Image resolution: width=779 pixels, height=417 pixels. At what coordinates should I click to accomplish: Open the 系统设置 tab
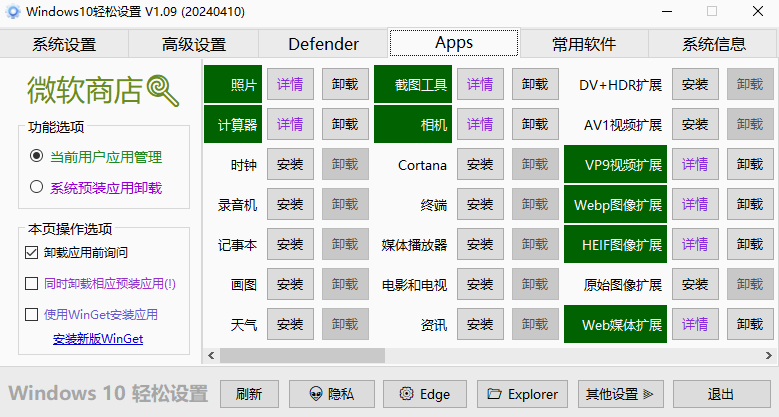coord(64,44)
